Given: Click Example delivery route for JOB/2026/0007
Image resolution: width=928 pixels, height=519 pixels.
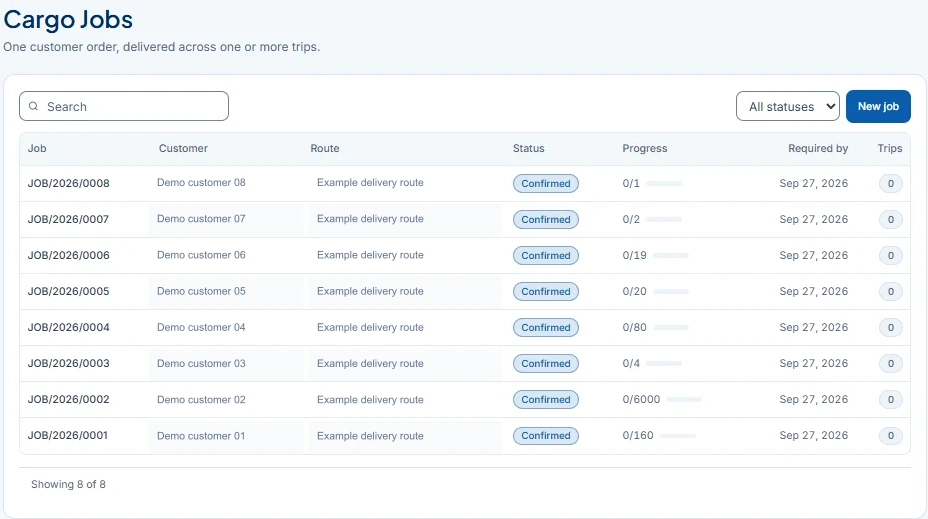Looking at the screenshot, I should click(370, 219).
